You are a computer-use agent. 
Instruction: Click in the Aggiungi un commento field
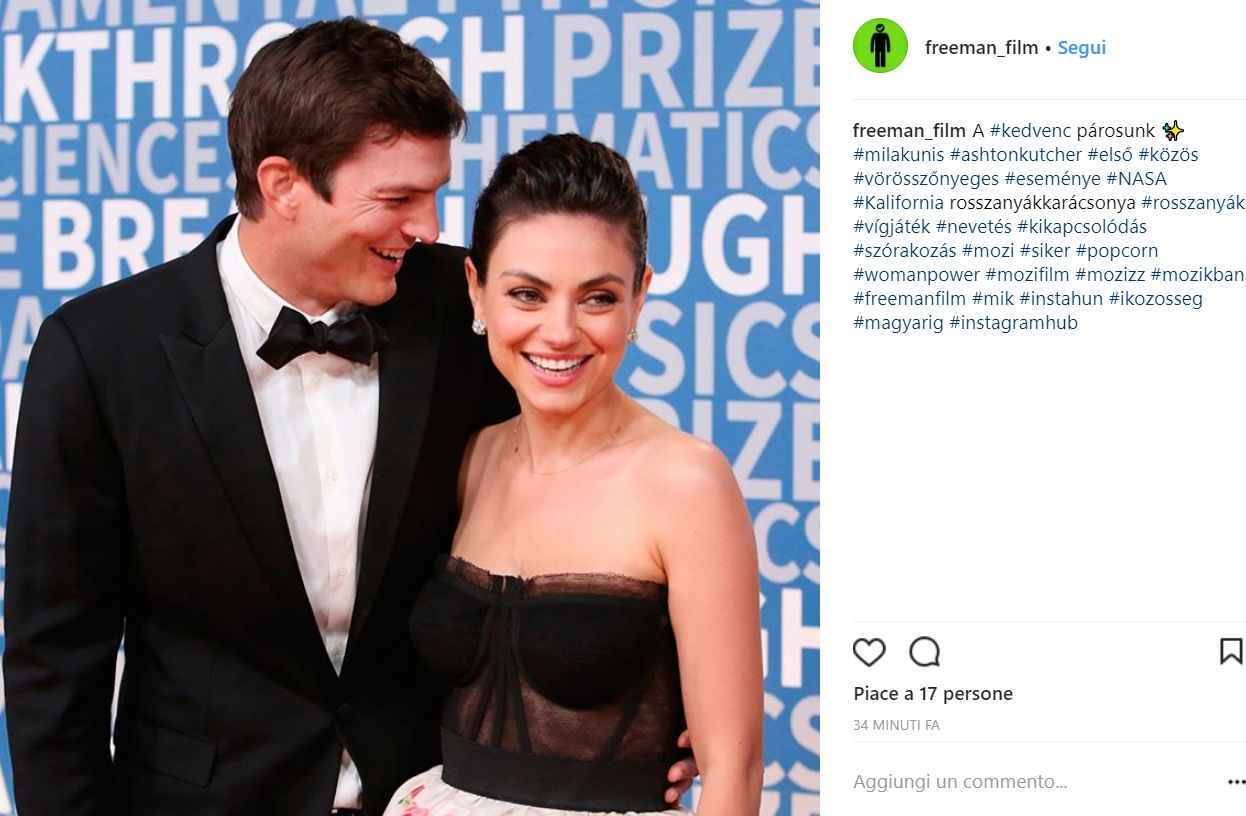click(x=1030, y=782)
